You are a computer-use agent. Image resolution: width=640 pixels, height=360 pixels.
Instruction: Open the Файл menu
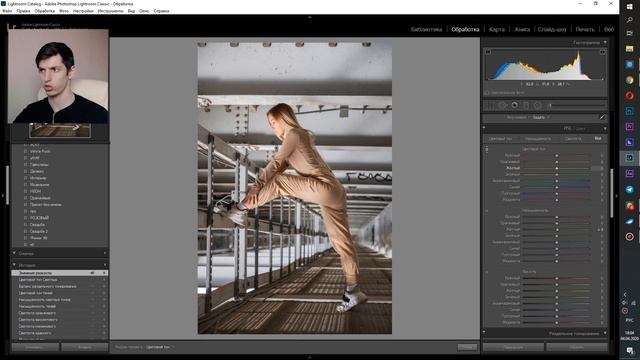[7, 11]
